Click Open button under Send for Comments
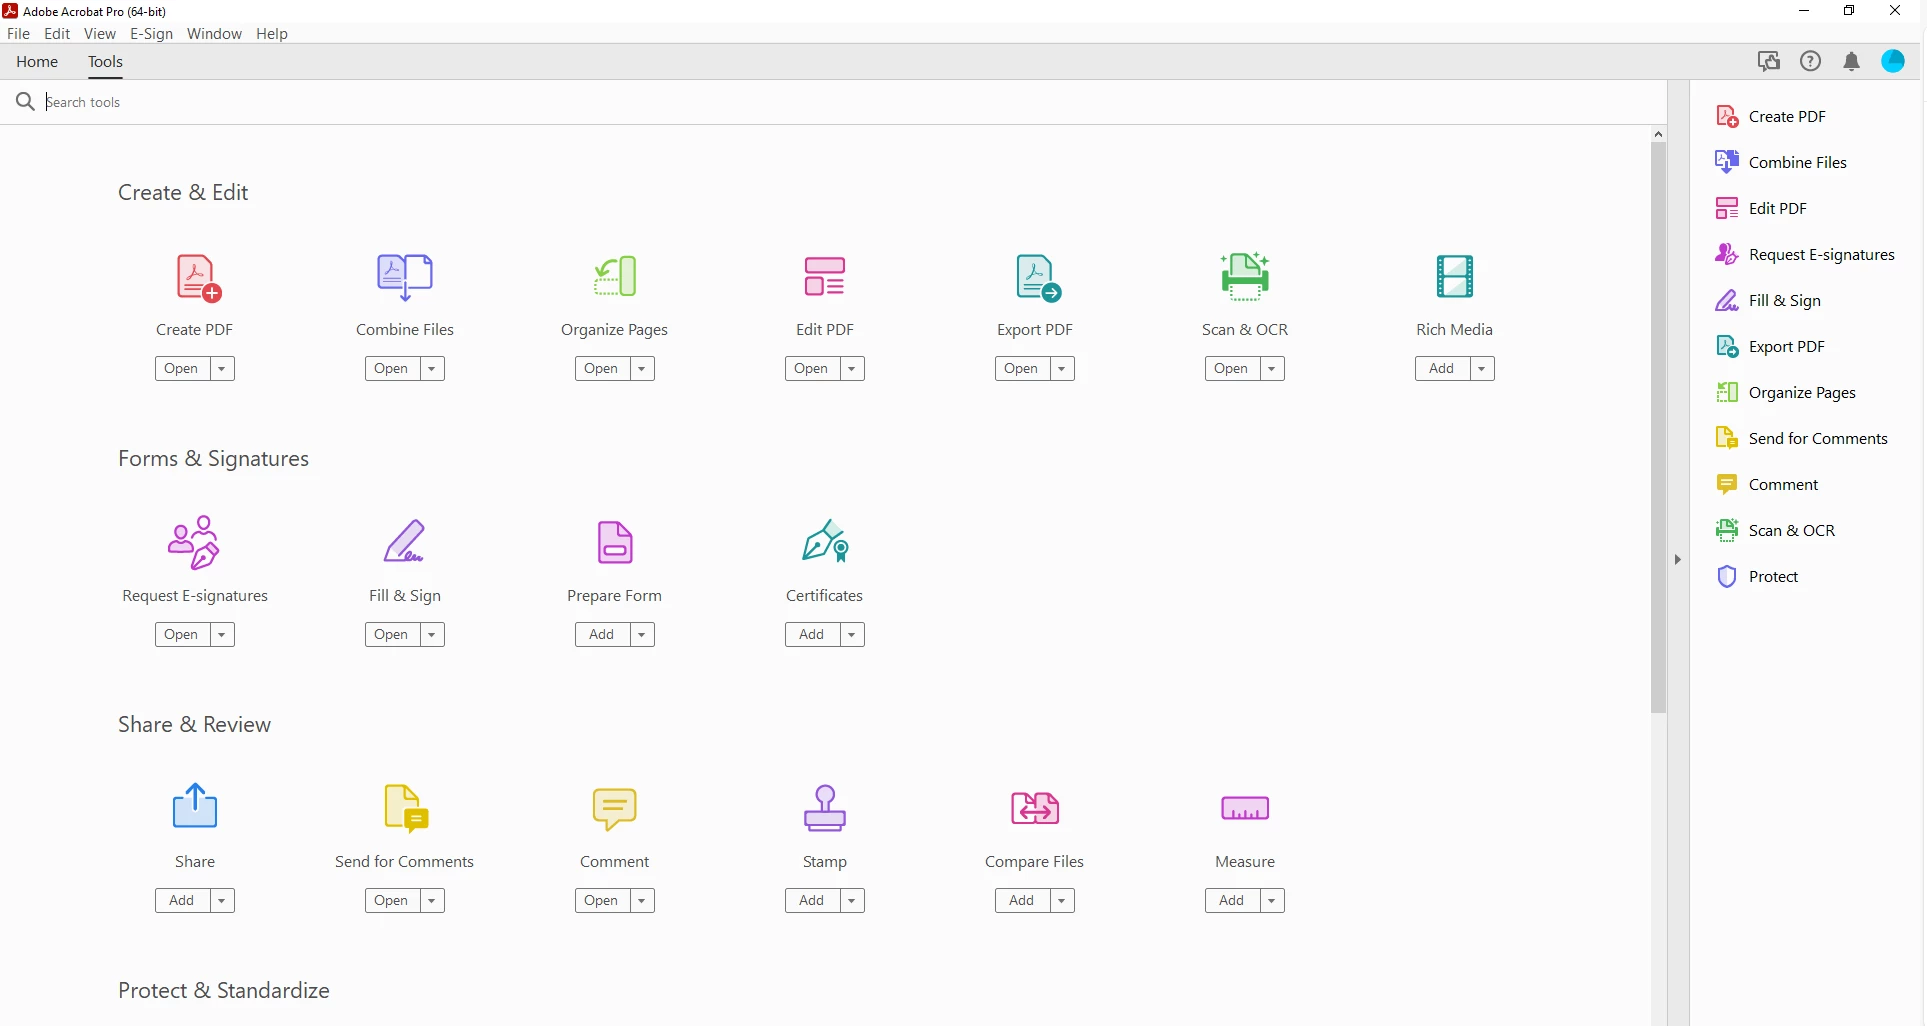The image size is (1927, 1026). (x=391, y=901)
